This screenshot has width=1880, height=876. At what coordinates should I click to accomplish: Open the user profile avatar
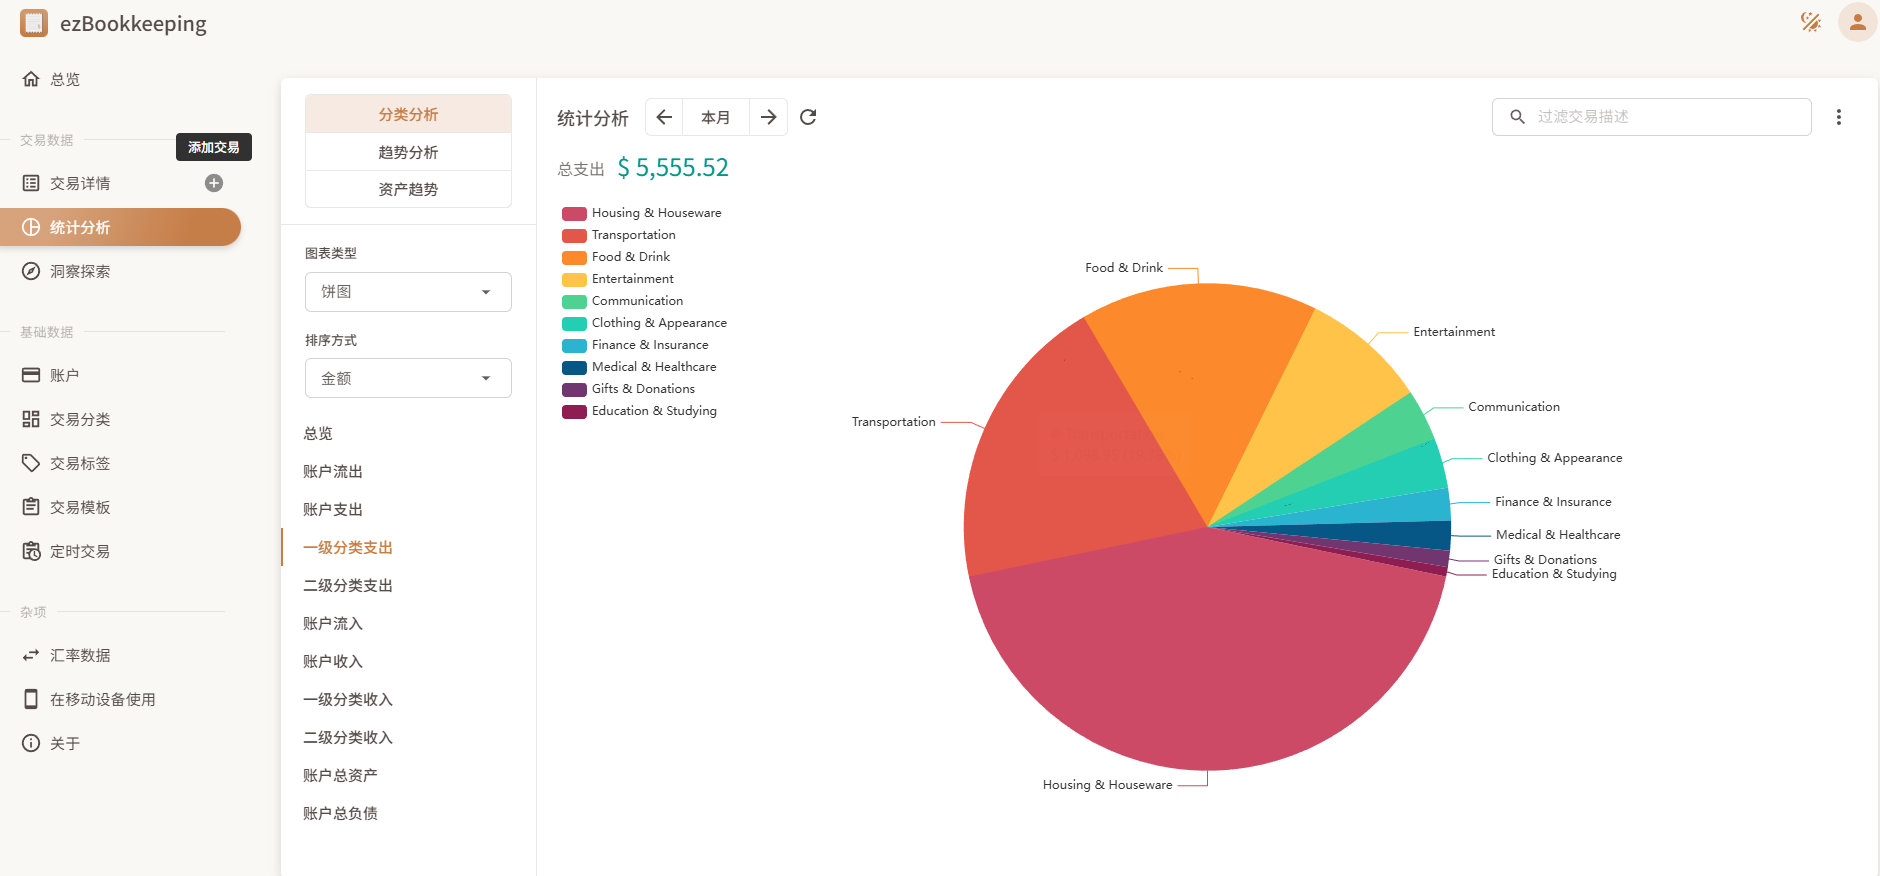1856,22
